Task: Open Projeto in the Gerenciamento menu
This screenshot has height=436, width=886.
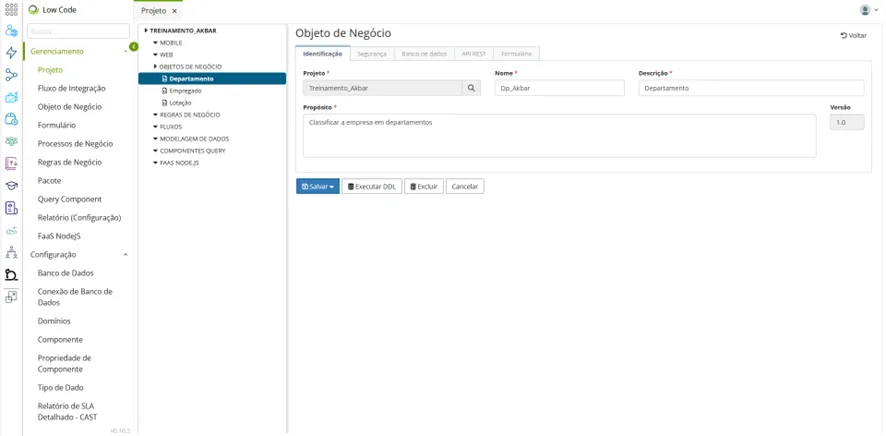Action: coord(50,70)
